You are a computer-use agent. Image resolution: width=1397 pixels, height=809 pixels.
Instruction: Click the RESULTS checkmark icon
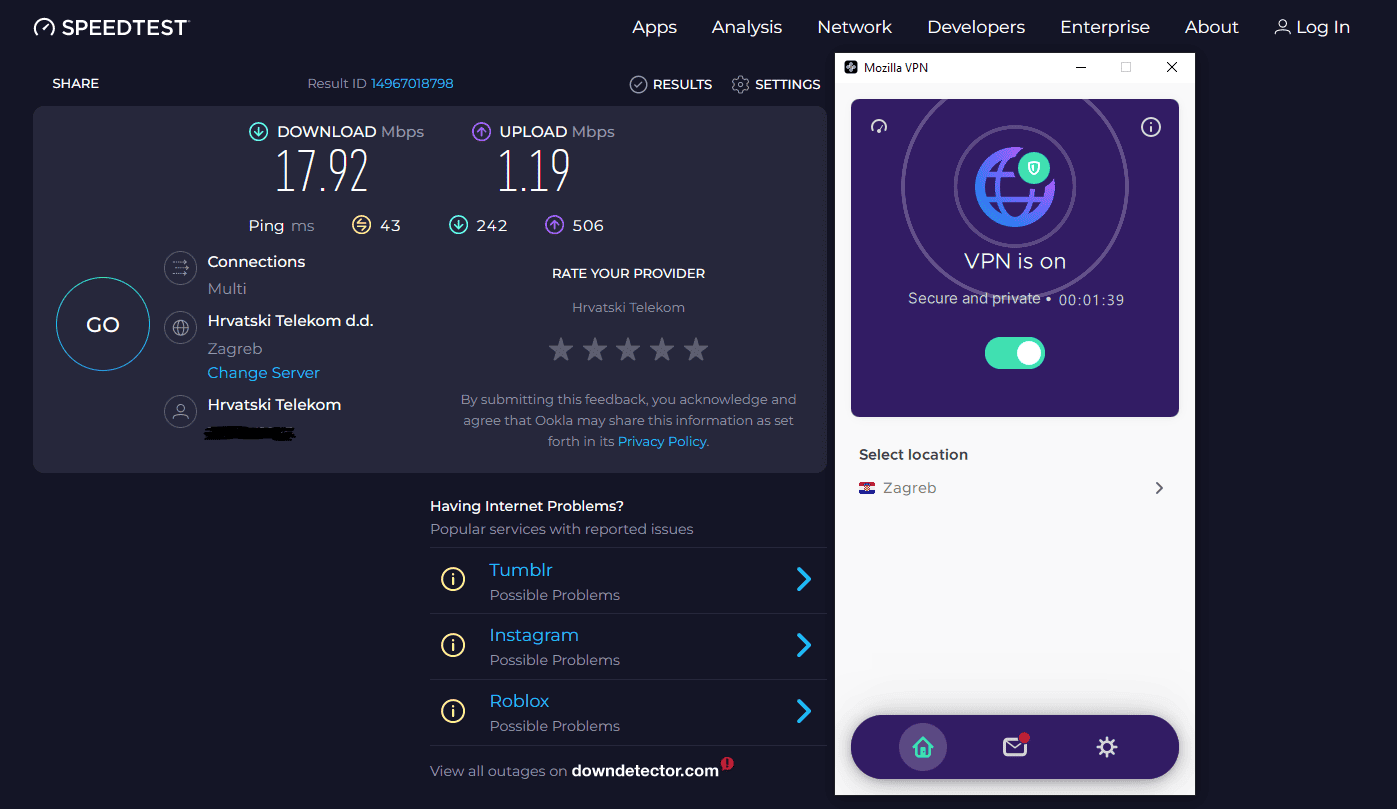[x=638, y=85]
